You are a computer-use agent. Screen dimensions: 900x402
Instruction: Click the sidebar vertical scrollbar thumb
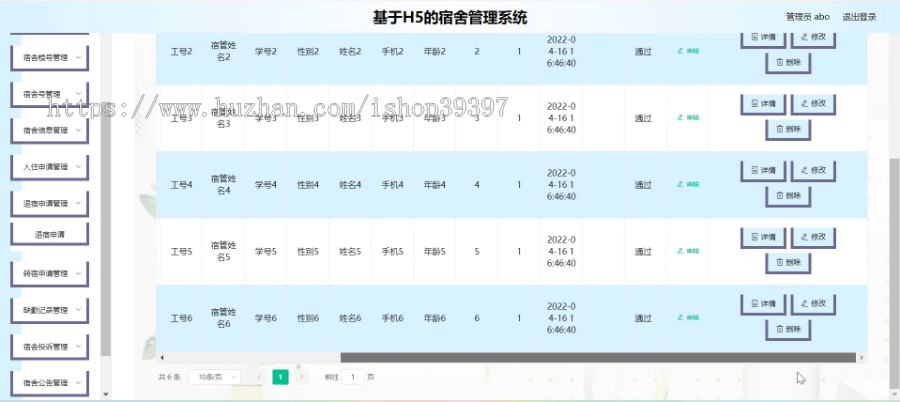pyautogui.click(x=106, y=230)
